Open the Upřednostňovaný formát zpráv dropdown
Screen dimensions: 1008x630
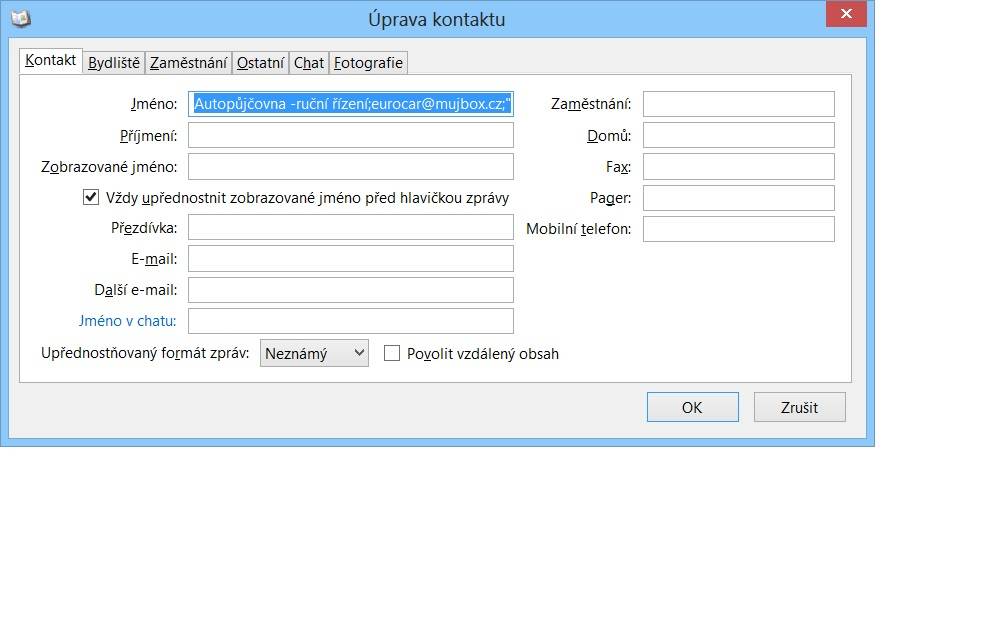(314, 353)
